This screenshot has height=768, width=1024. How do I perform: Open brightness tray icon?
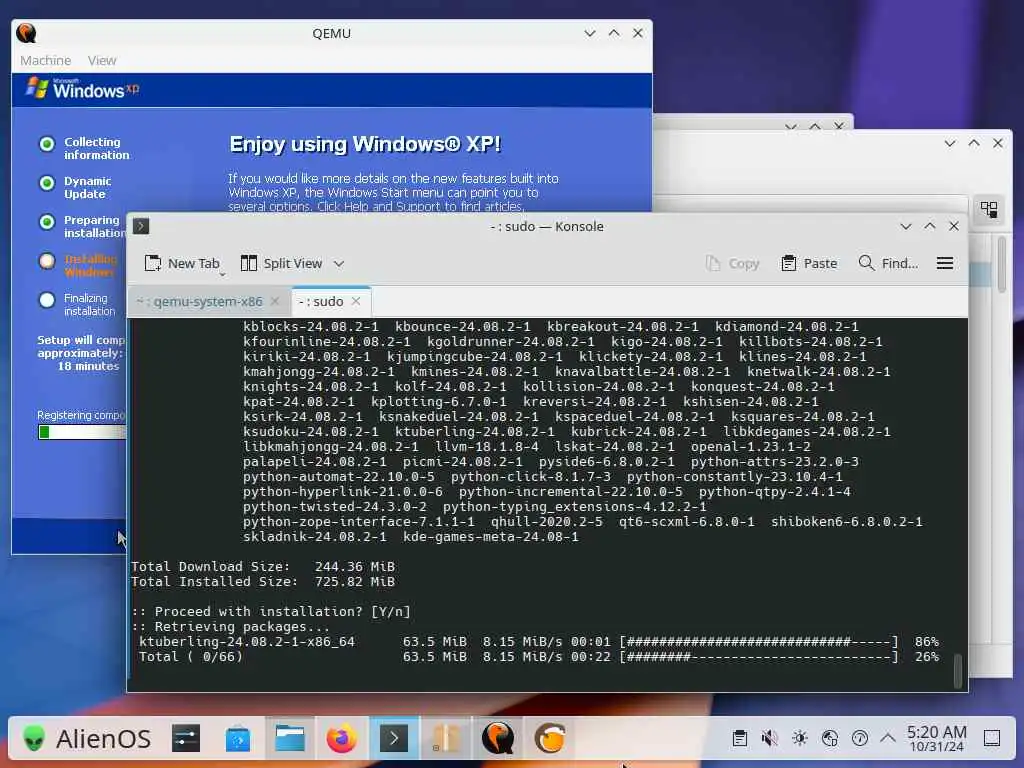pyautogui.click(x=800, y=739)
